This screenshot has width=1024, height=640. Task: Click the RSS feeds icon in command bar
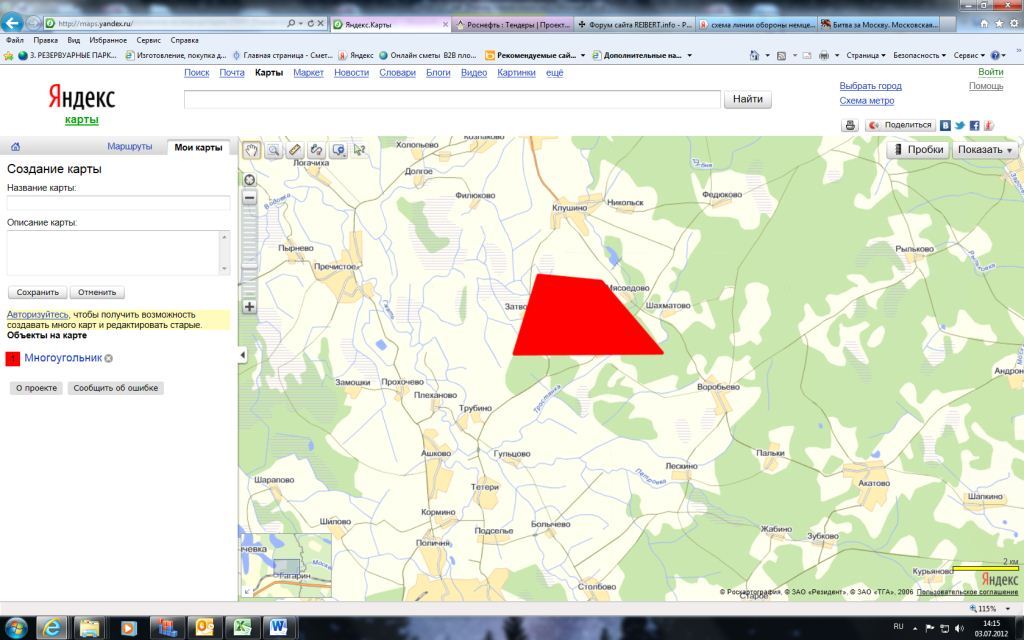[x=781, y=56]
